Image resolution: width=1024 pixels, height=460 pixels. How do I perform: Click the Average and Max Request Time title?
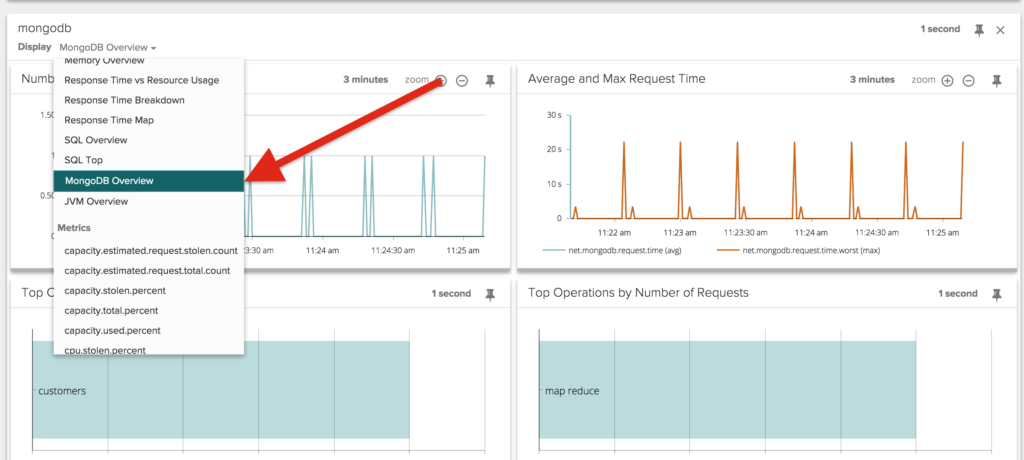pos(616,78)
